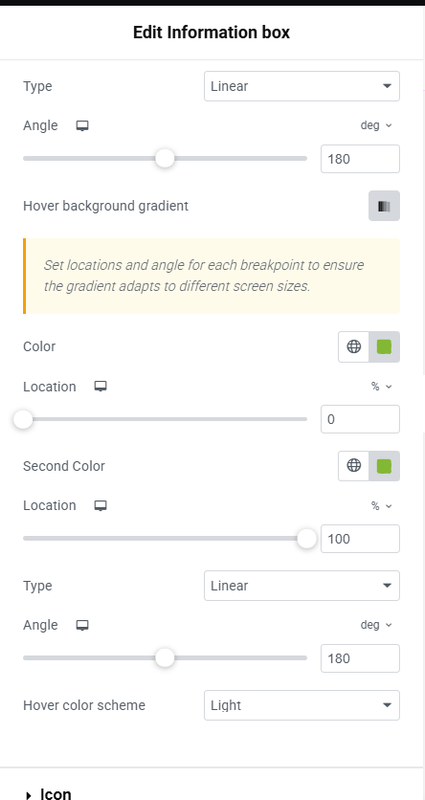Expand the Icon section

click(x=48, y=794)
